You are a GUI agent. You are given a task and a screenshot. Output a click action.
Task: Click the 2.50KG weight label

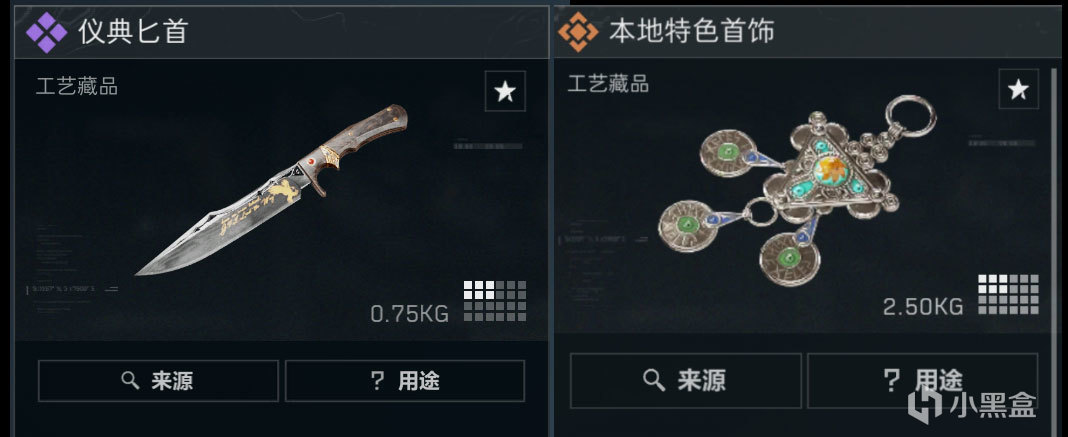point(923,307)
